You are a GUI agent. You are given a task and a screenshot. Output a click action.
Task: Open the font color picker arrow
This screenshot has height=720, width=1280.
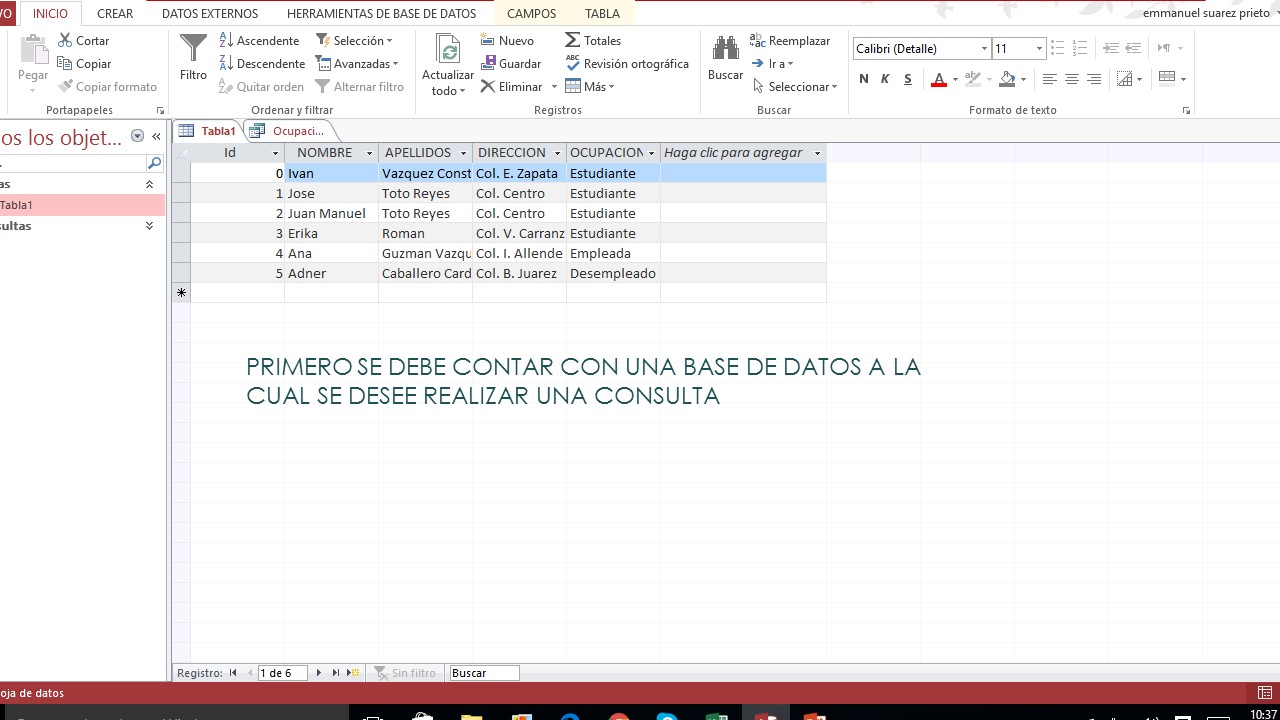click(x=953, y=80)
